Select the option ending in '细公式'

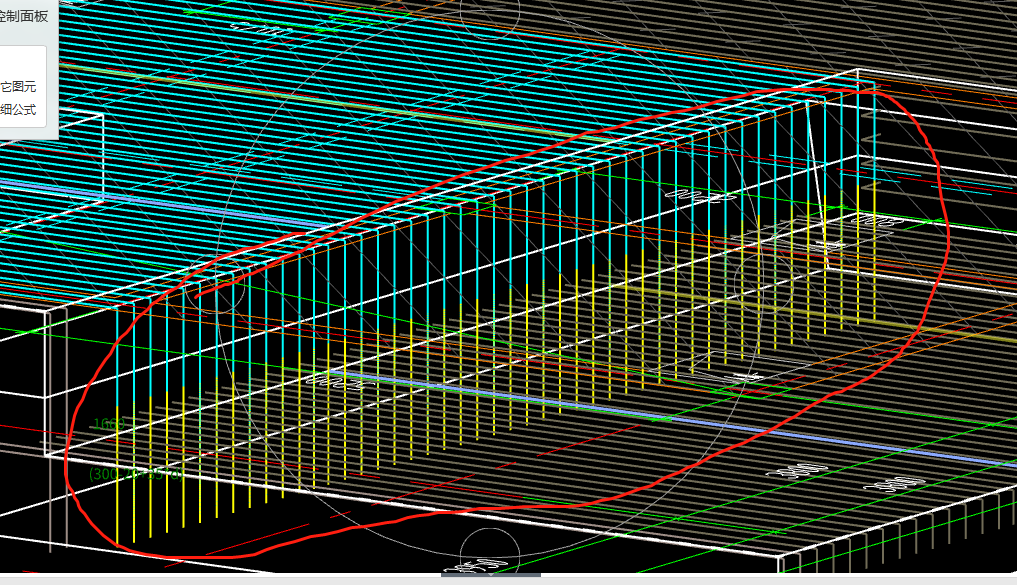point(18,110)
